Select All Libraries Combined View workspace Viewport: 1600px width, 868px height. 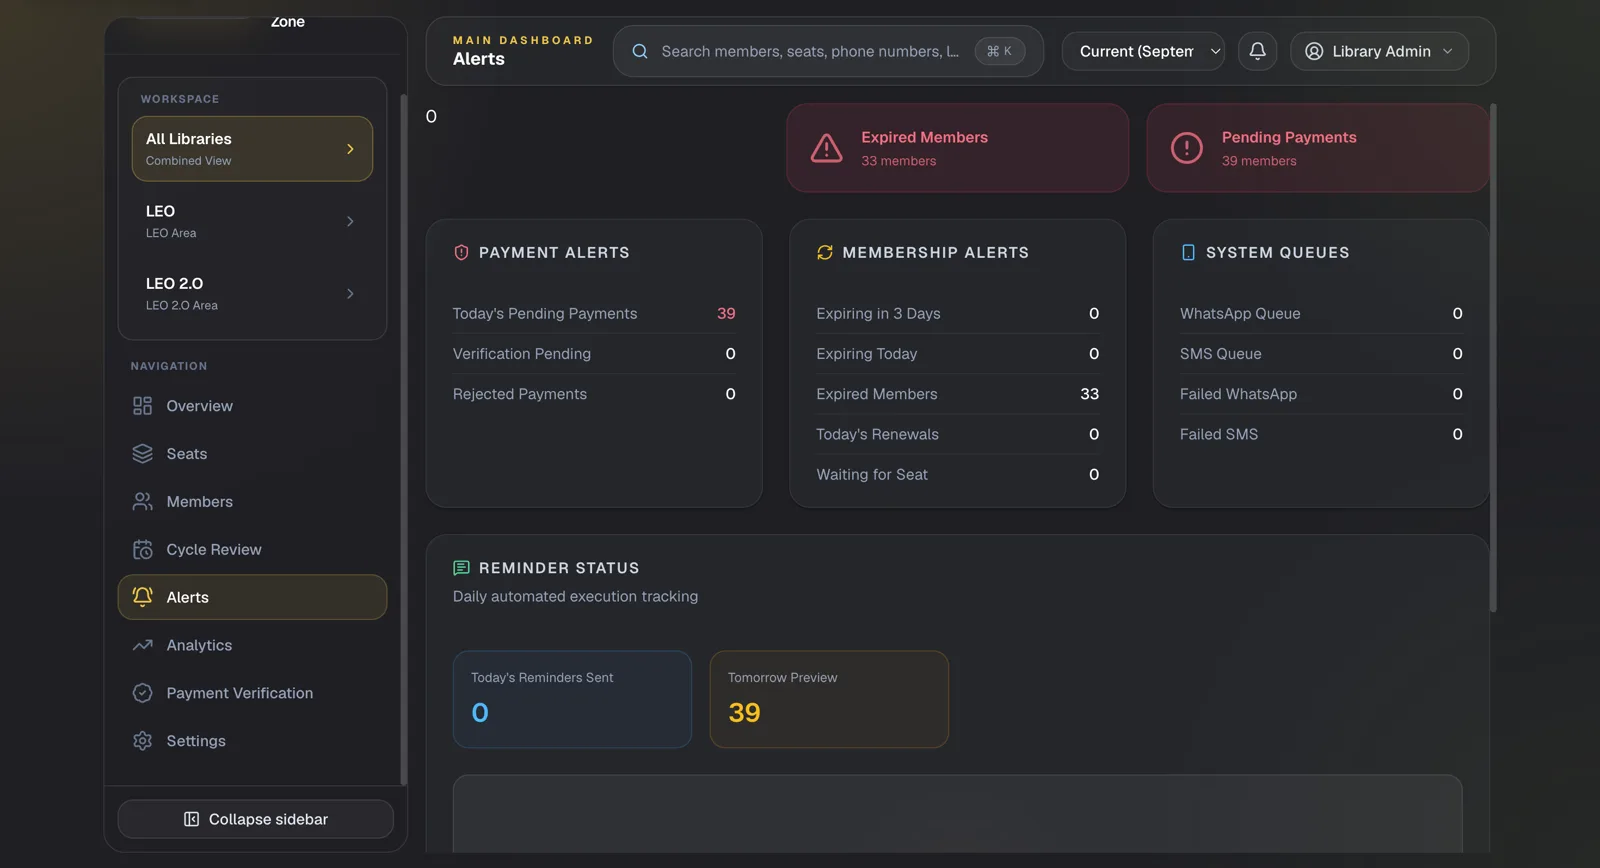click(252, 149)
